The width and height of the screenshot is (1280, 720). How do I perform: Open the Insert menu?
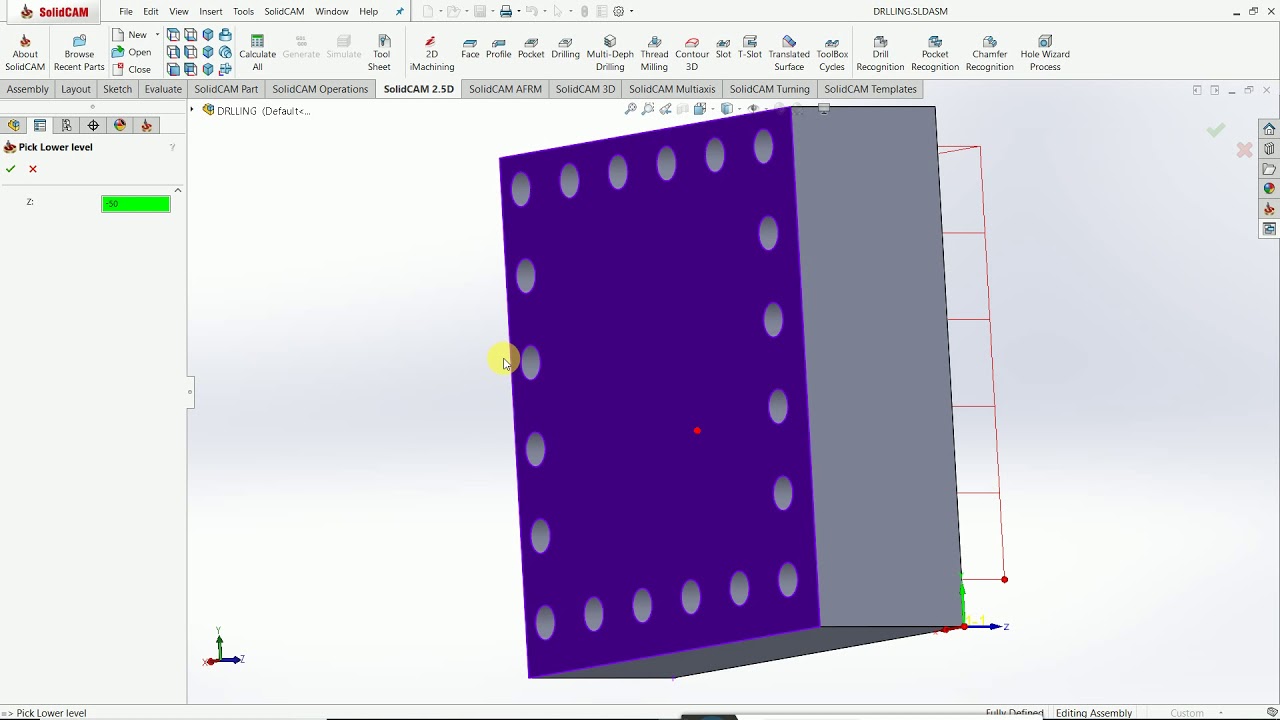(211, 11)
